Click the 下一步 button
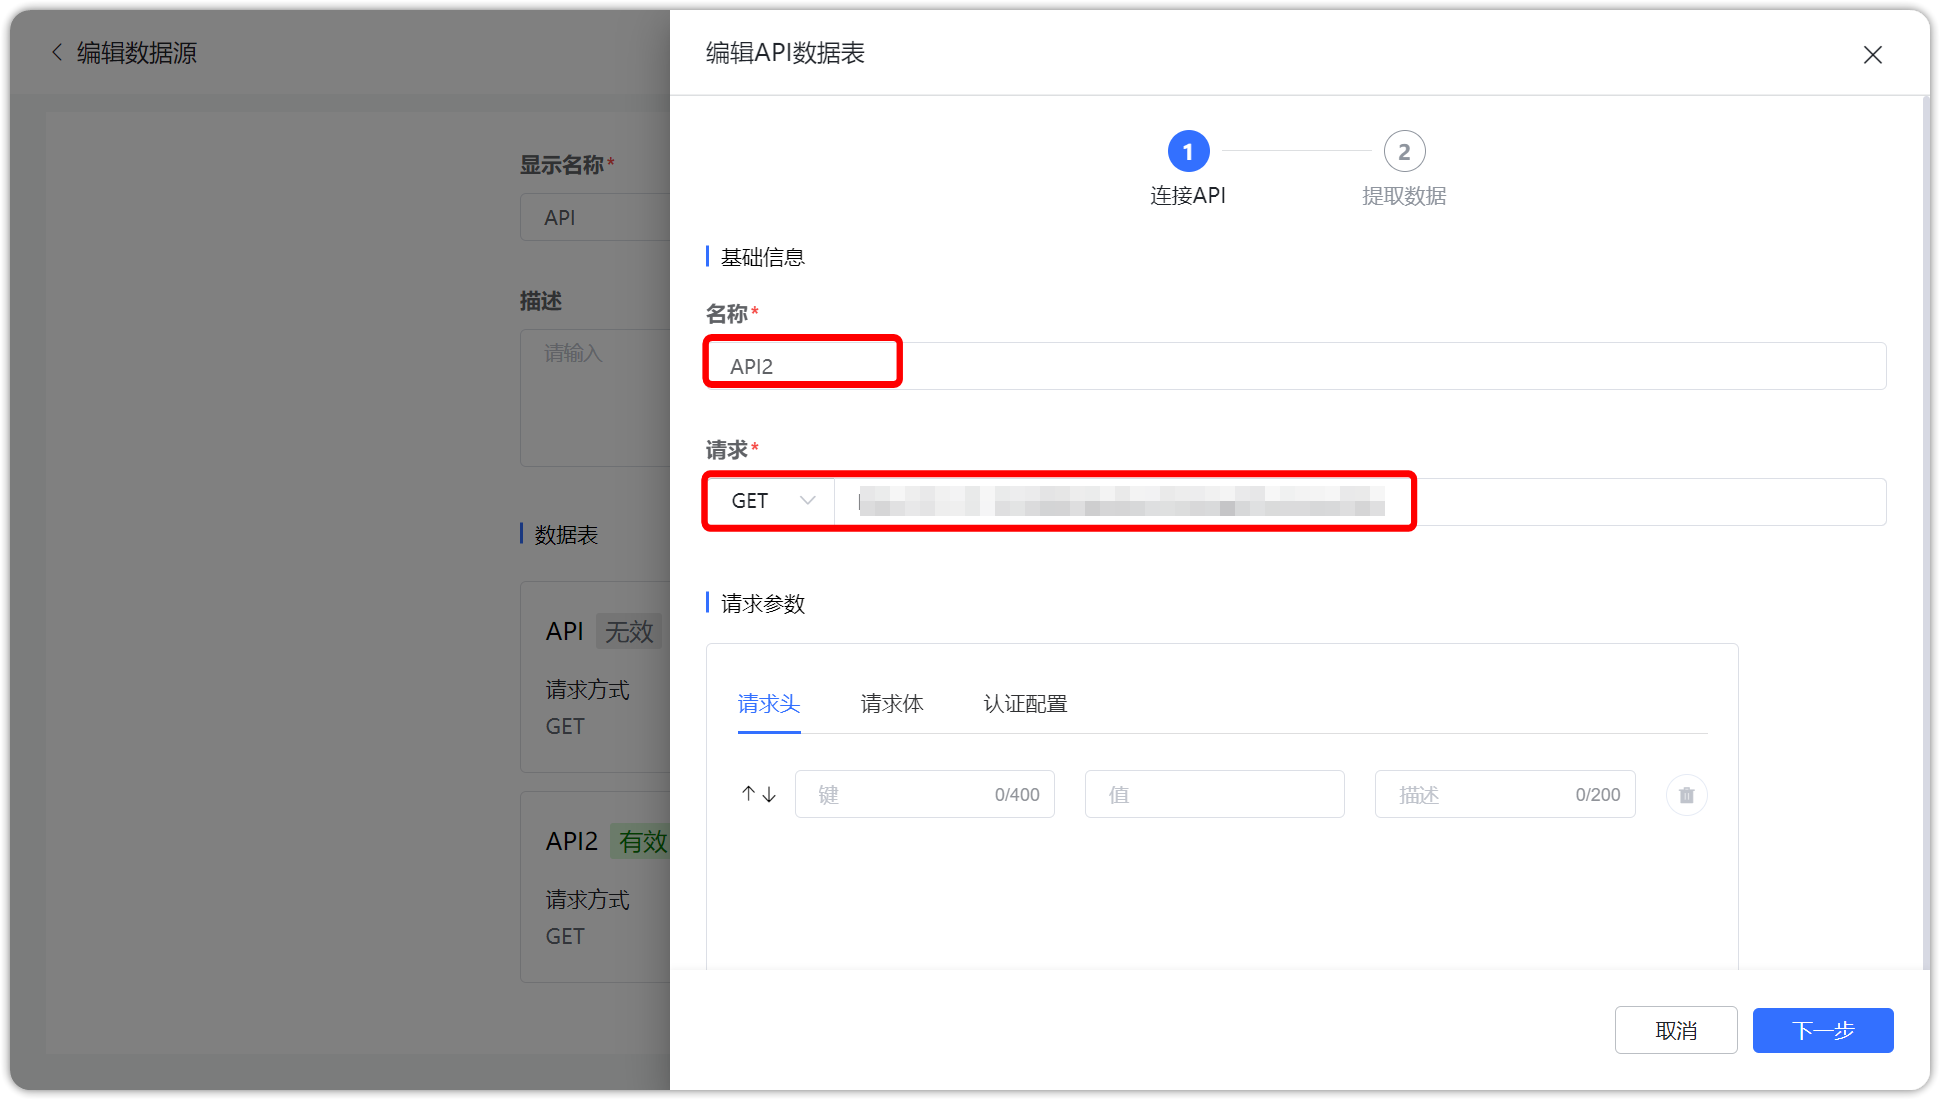 tap(1822, 1030)
